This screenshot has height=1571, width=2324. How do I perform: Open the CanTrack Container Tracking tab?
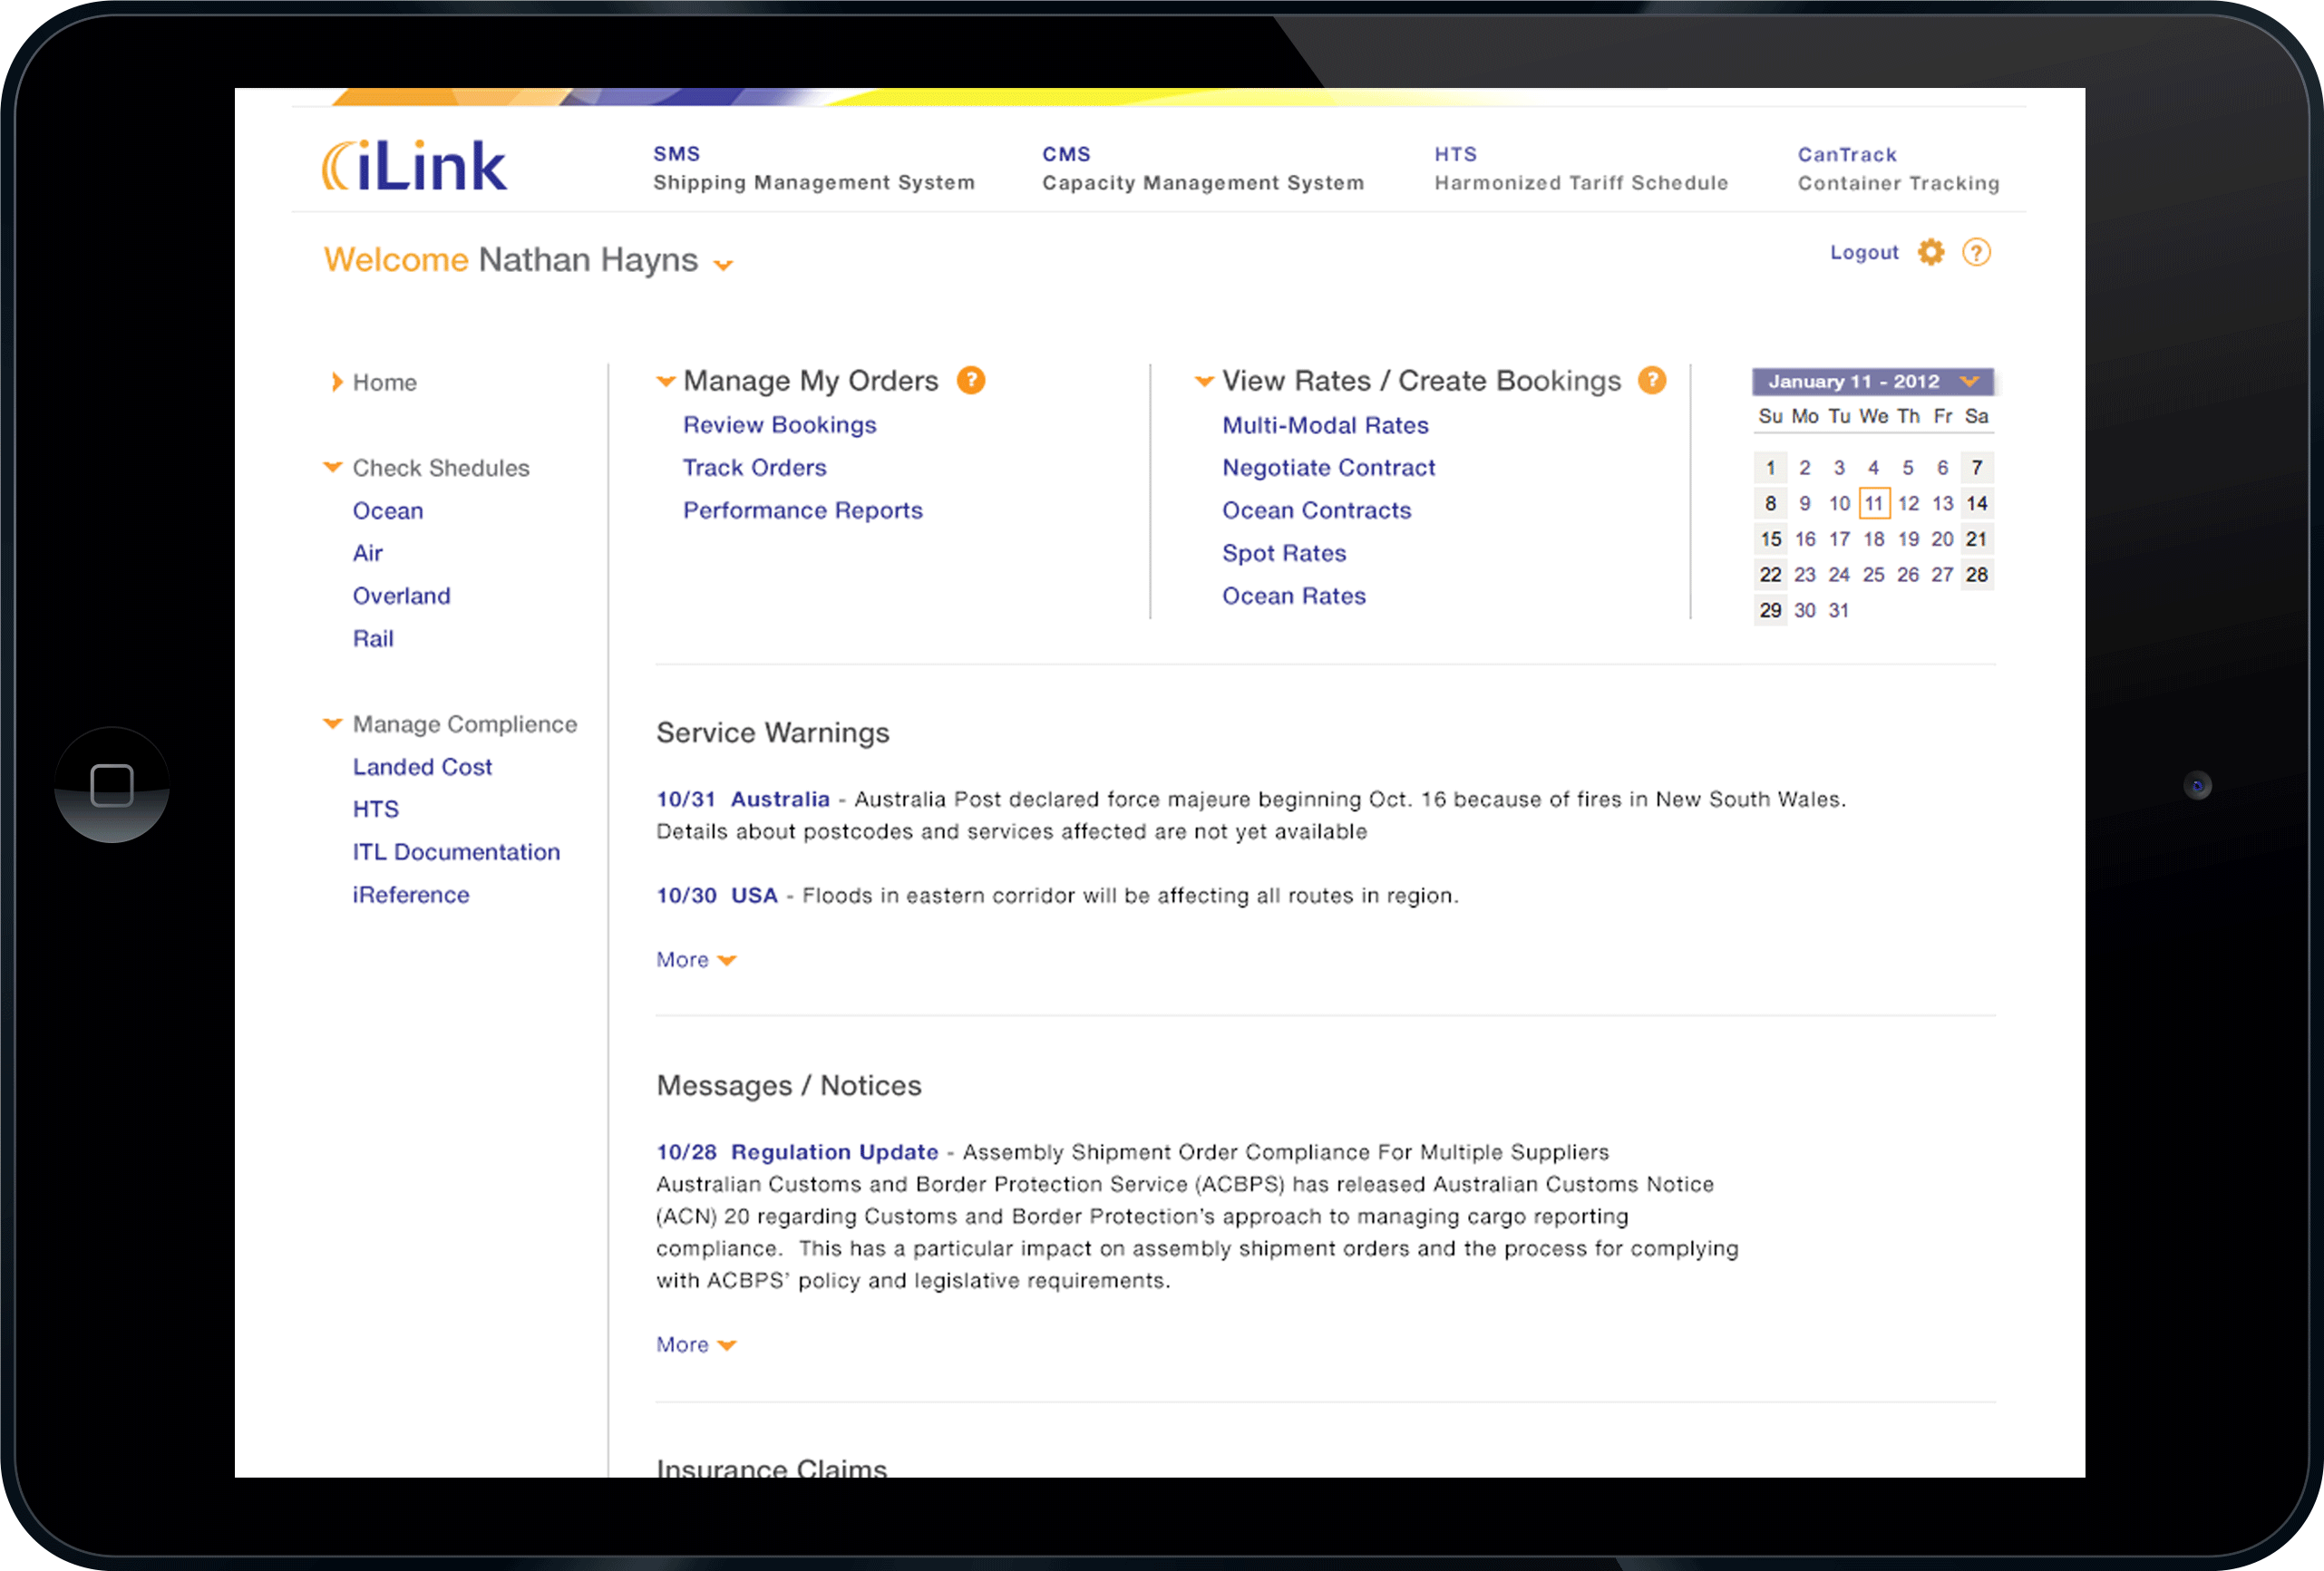tap(1897, 169)
